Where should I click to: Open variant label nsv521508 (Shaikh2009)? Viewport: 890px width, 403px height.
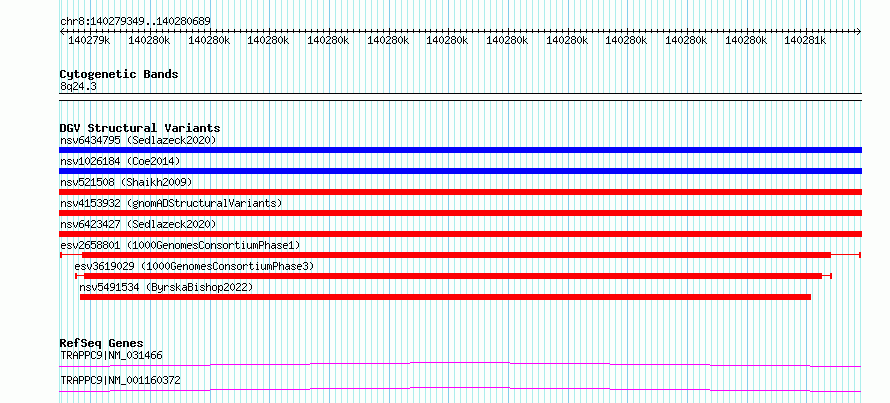point(126,182)
